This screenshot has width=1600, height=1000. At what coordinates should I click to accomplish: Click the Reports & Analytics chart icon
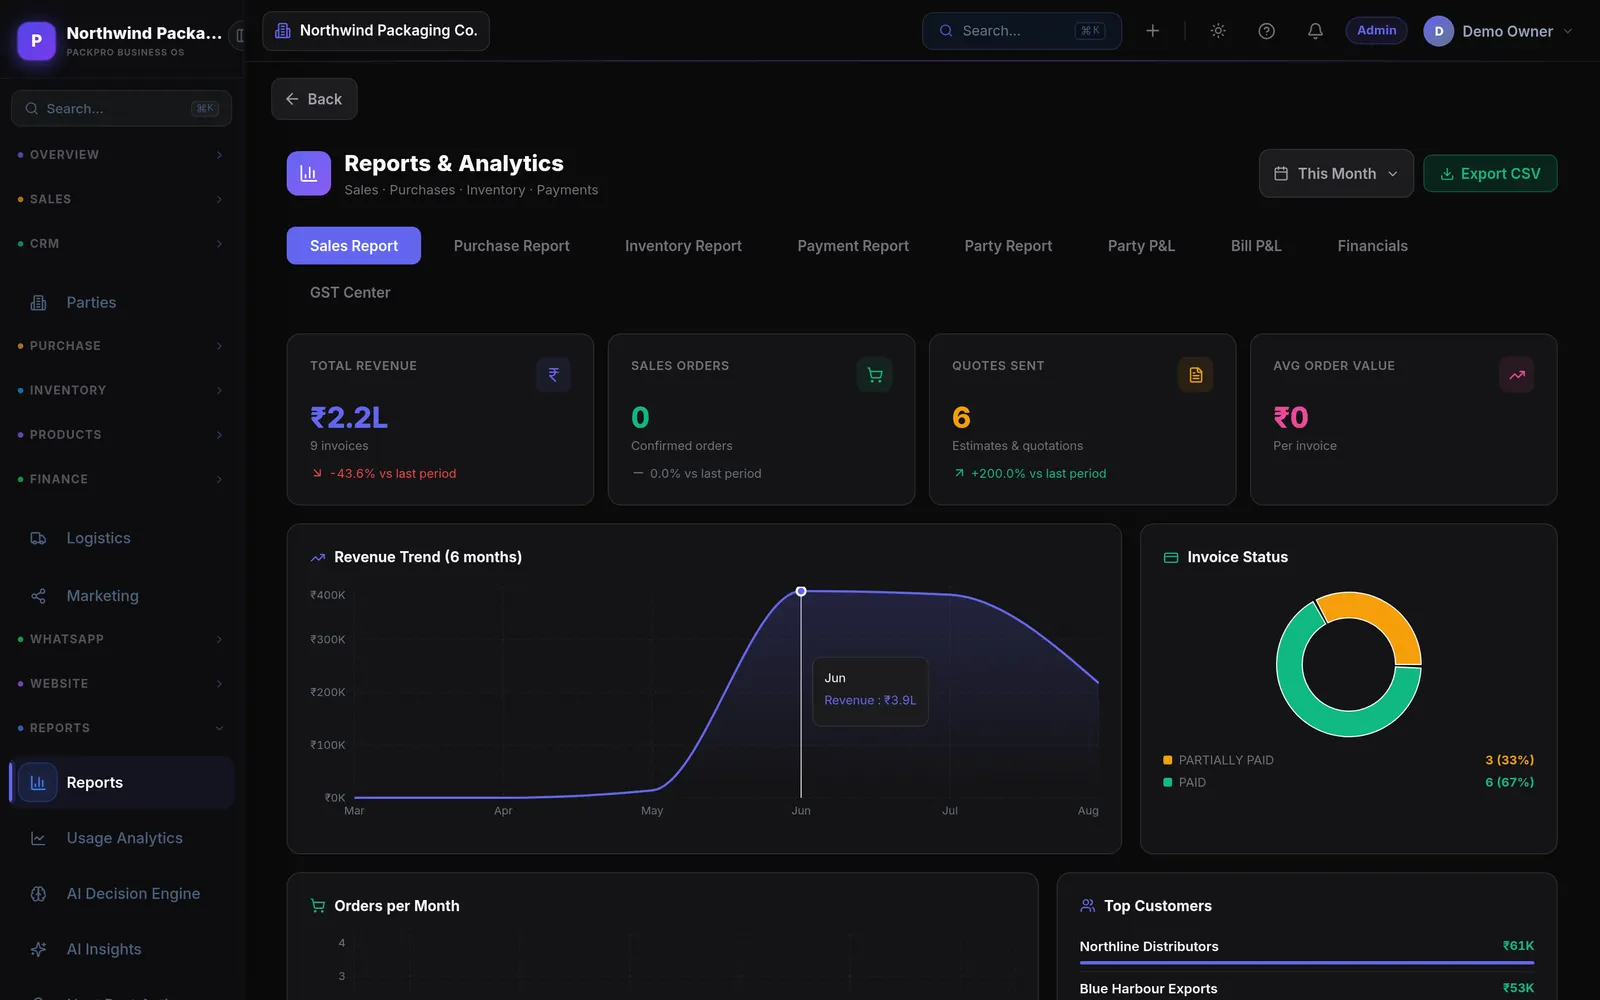309,174
